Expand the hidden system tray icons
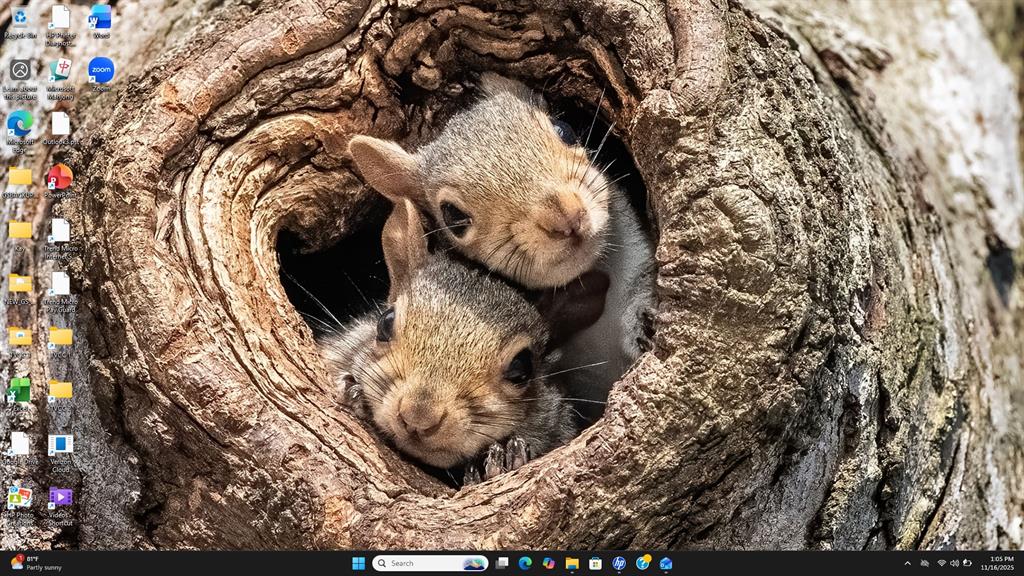The width and height of the screenshot is (1024, 576). [x=908, y=563]
